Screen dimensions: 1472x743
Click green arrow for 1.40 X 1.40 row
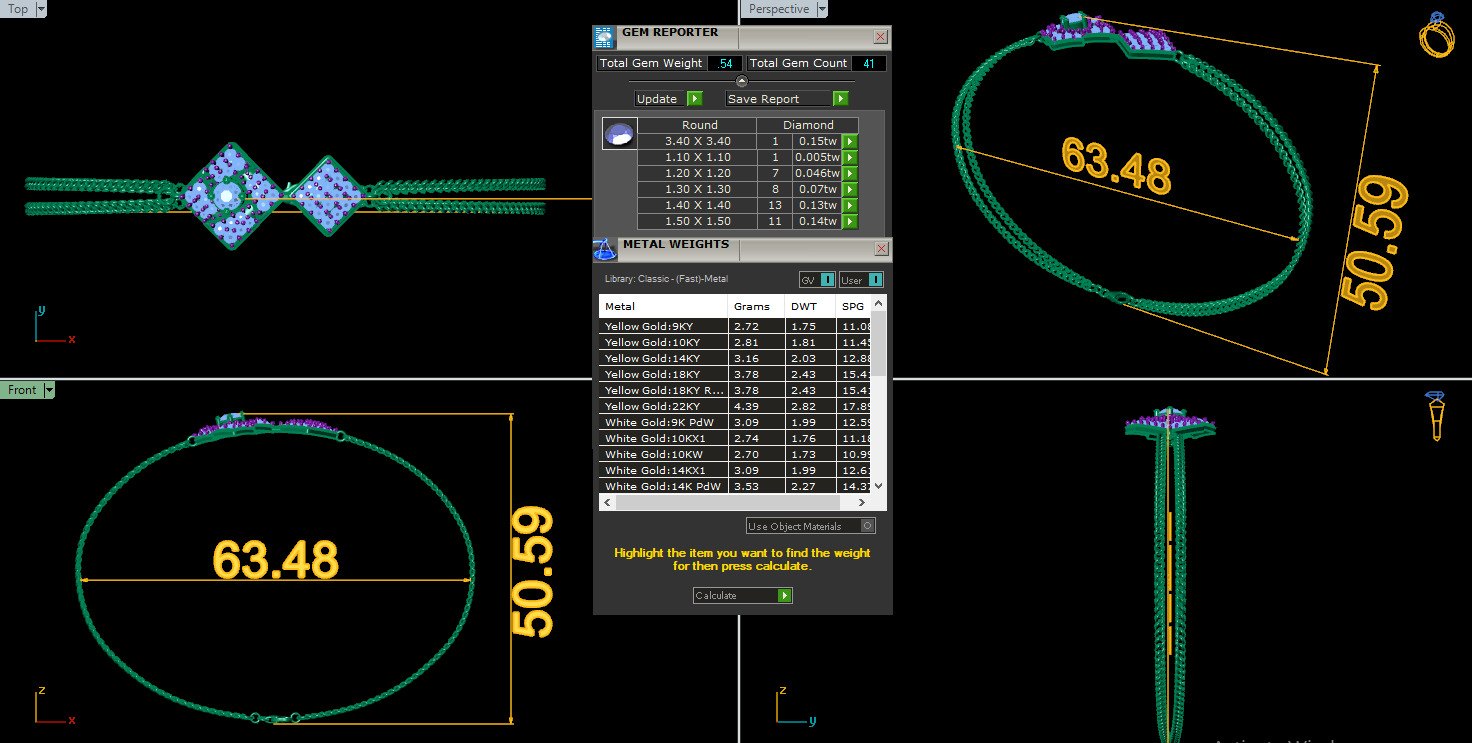(x=849, y=205)
